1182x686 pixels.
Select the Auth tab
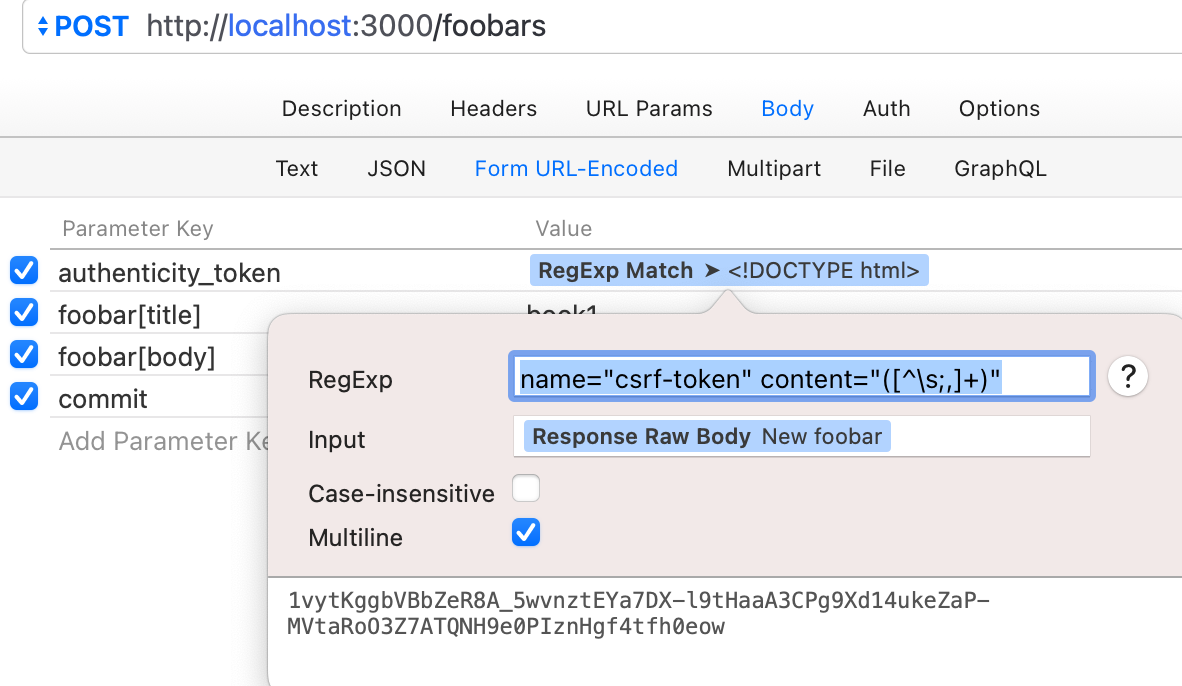coord(886,109)
